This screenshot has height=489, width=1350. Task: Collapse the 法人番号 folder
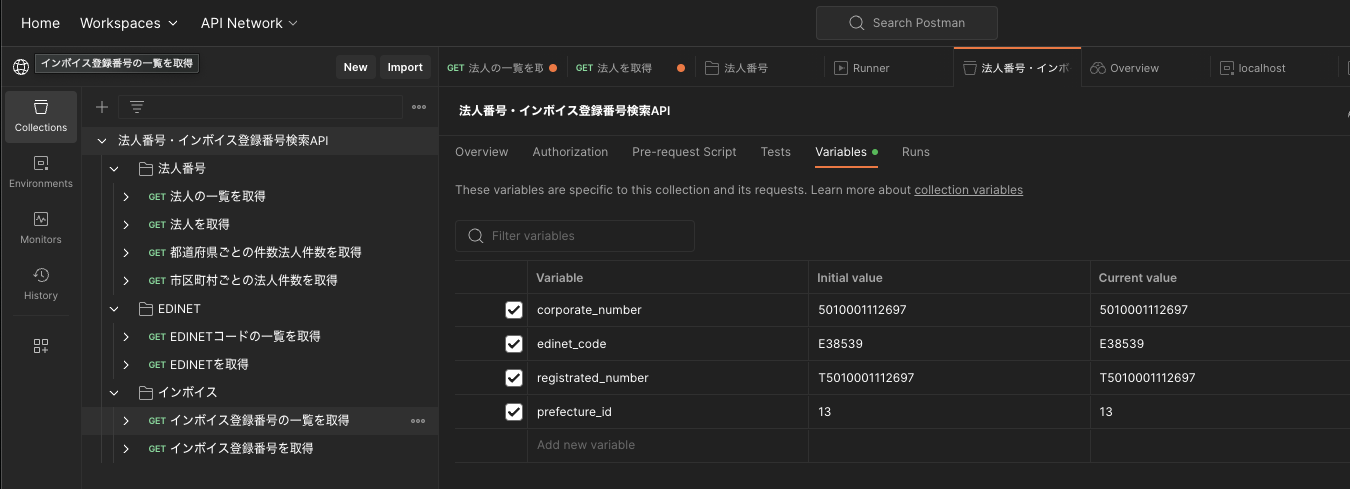pyautogui.click(x=115, y=168)
